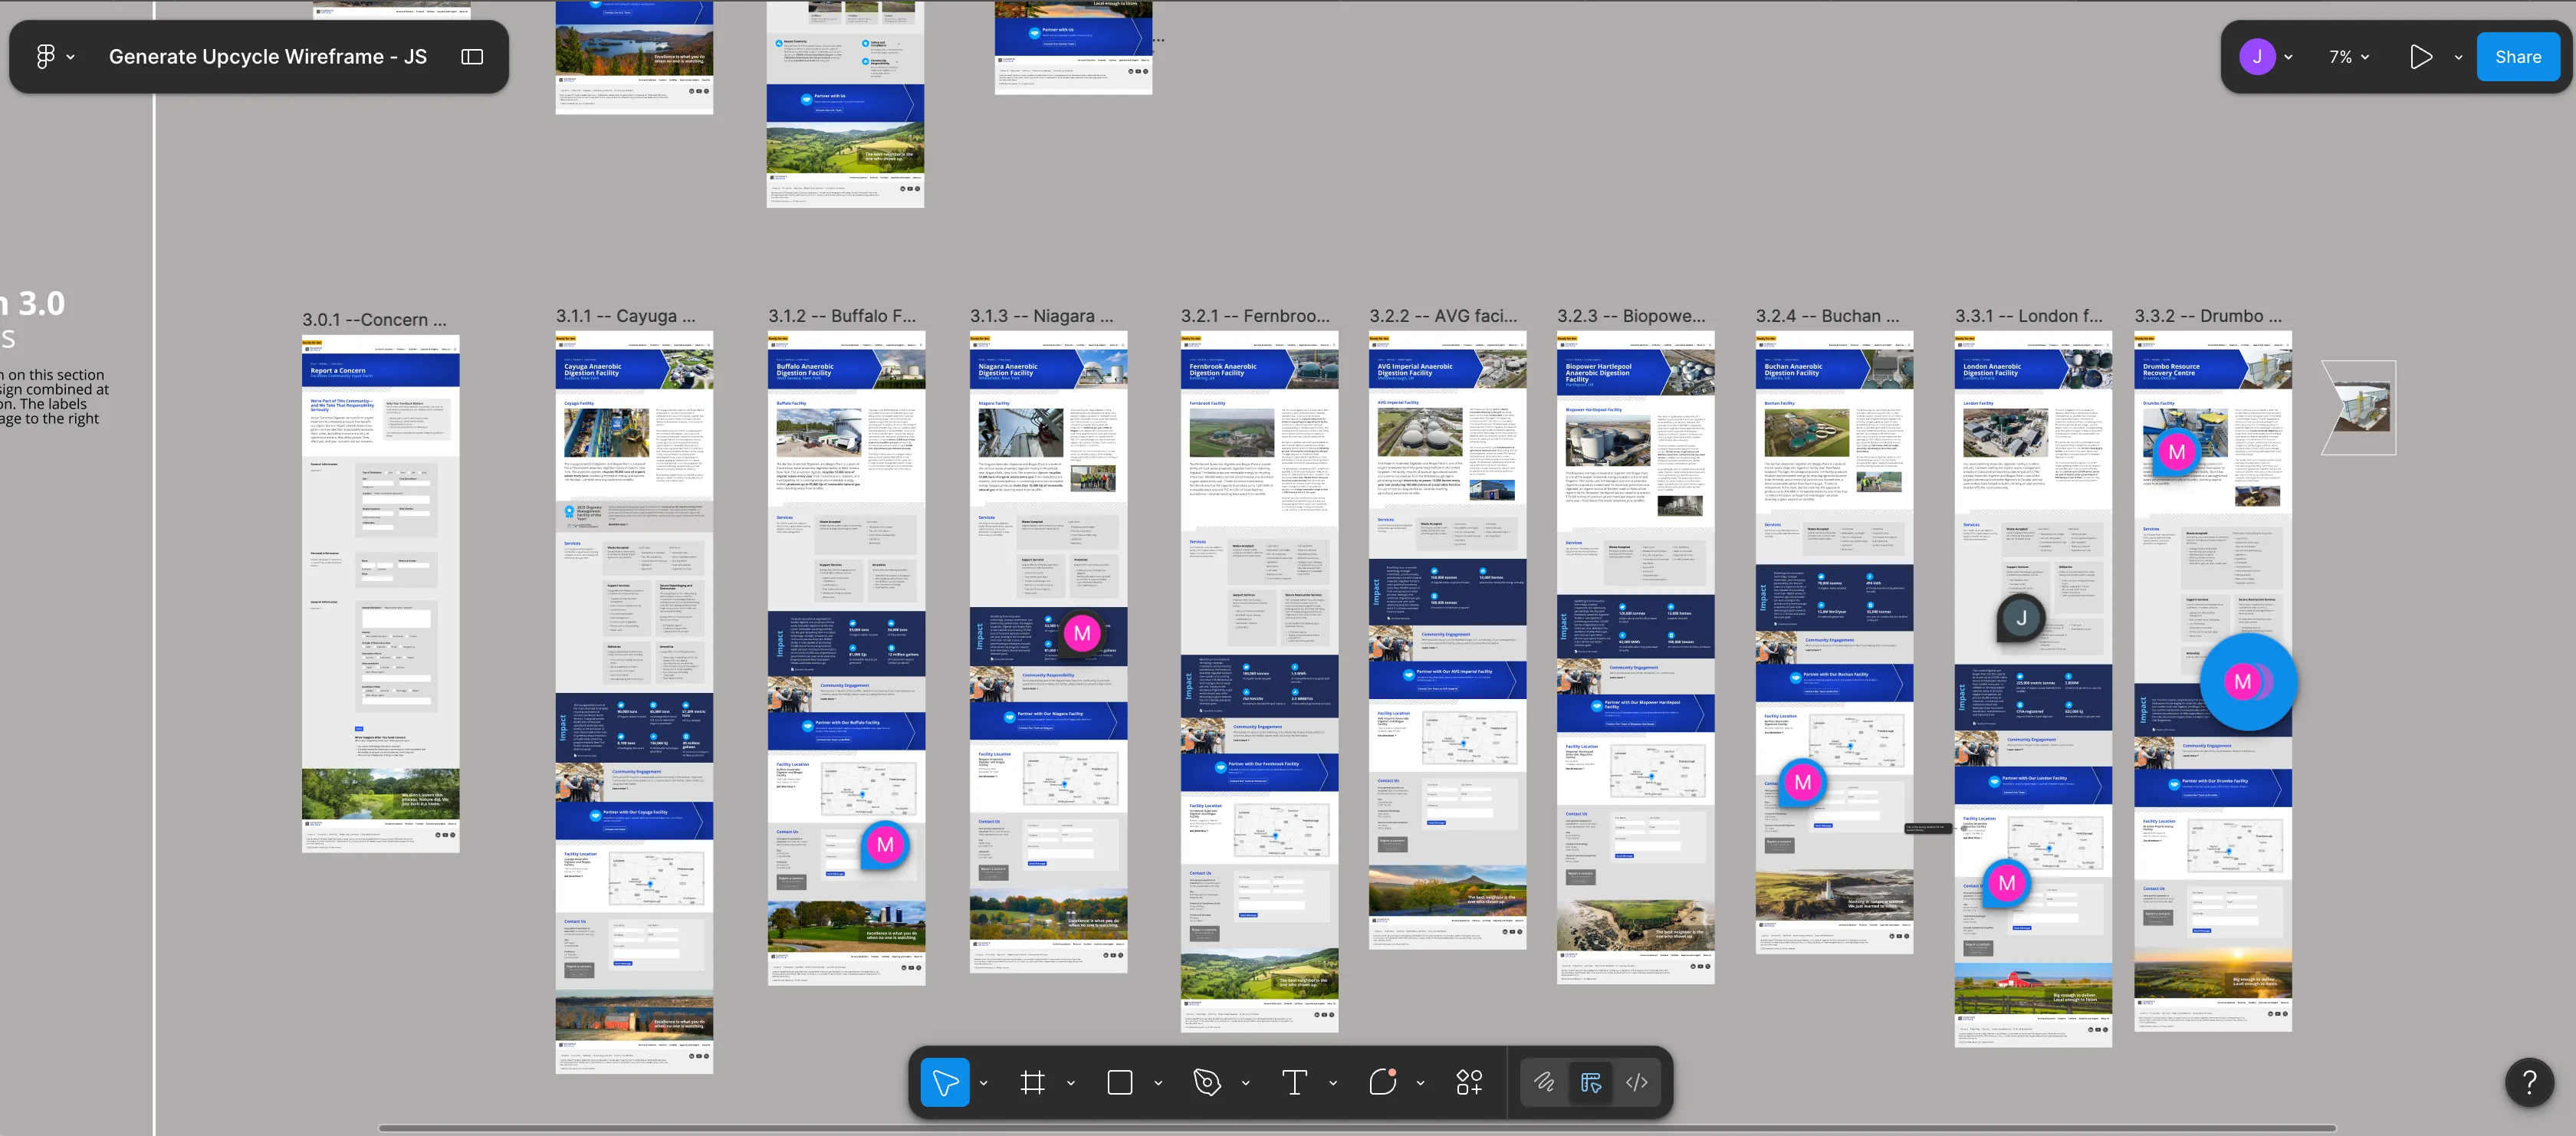Open the Figma main menu icon
This screenshot has width=2576, height=1136.
click(45, 57)
